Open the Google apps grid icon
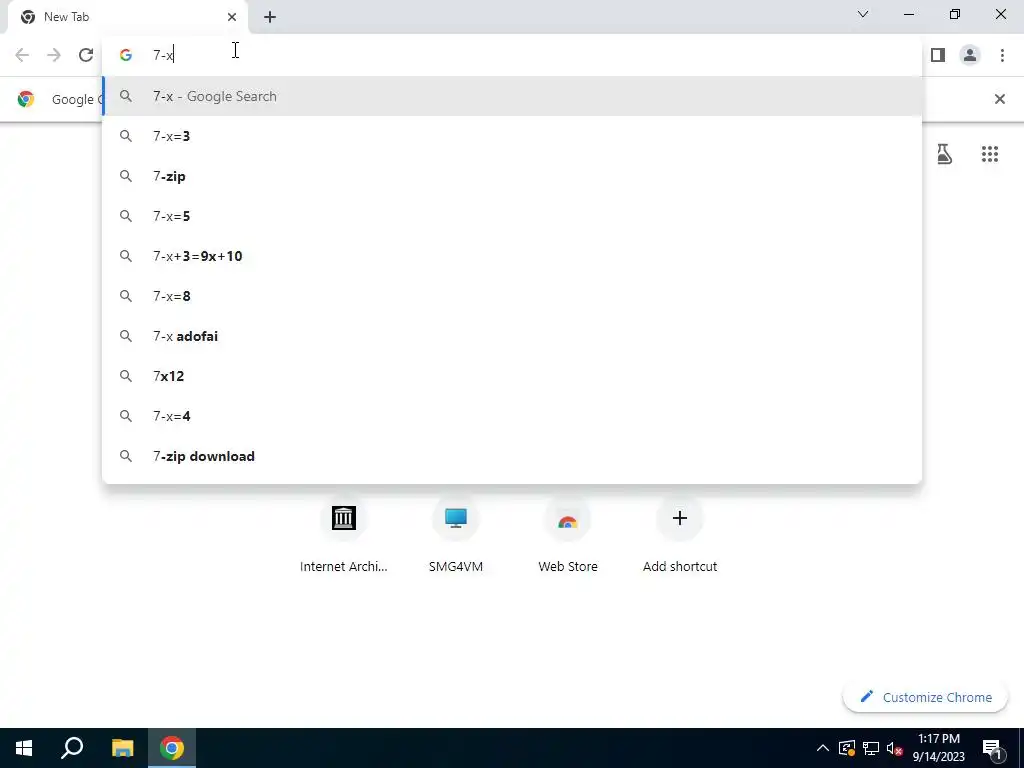The image size is (1024, 768). 989,154
